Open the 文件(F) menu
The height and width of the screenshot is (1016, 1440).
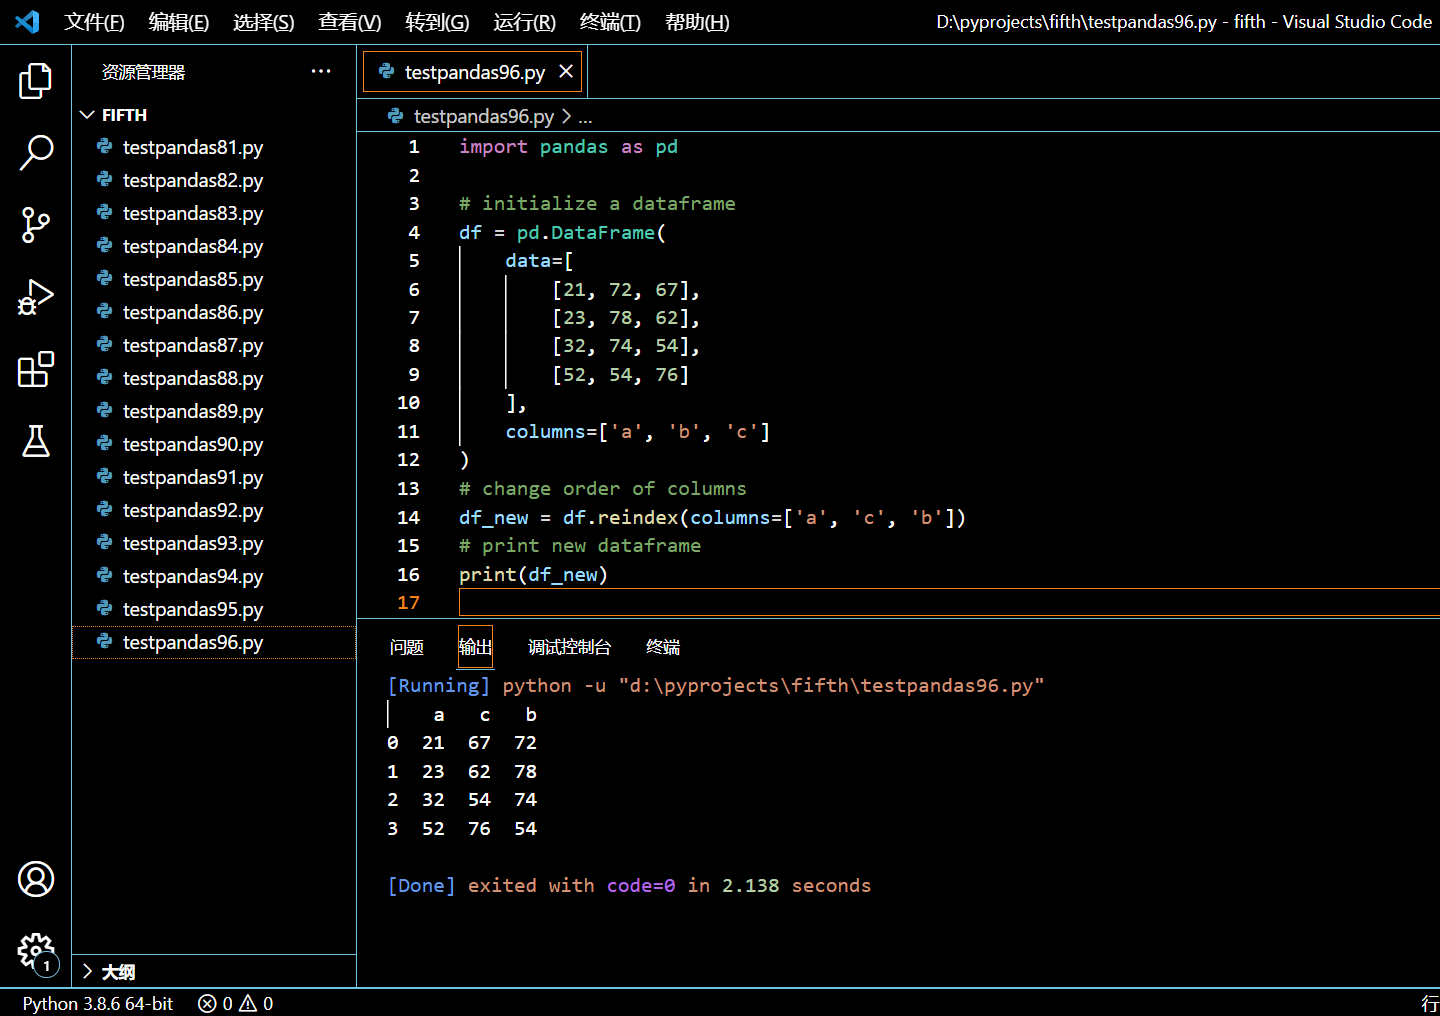(94, 22)
